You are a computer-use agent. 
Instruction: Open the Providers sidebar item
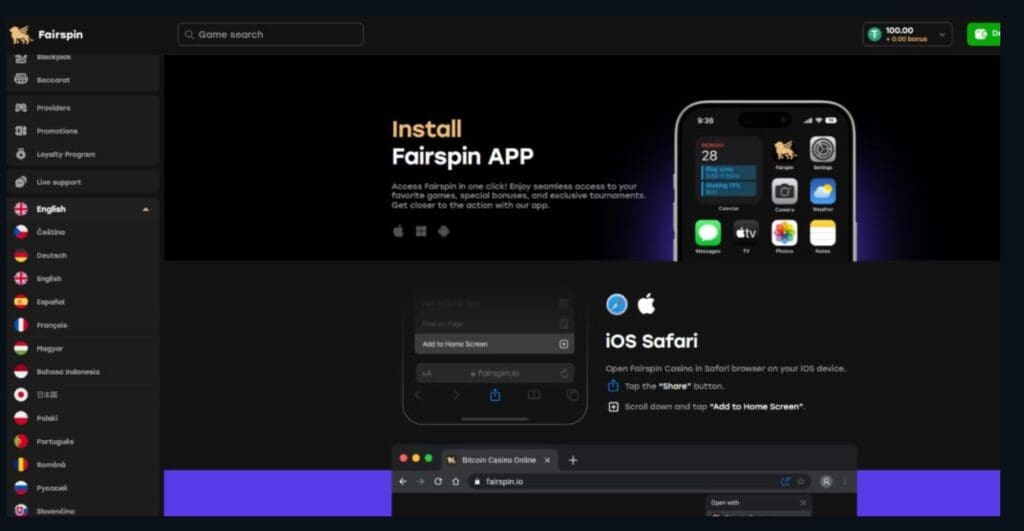tap(84, 108)
